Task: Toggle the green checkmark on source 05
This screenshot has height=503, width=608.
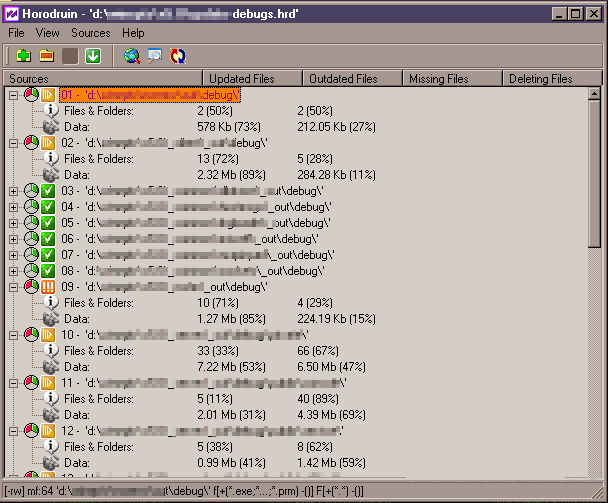Action: coord(48,223)
